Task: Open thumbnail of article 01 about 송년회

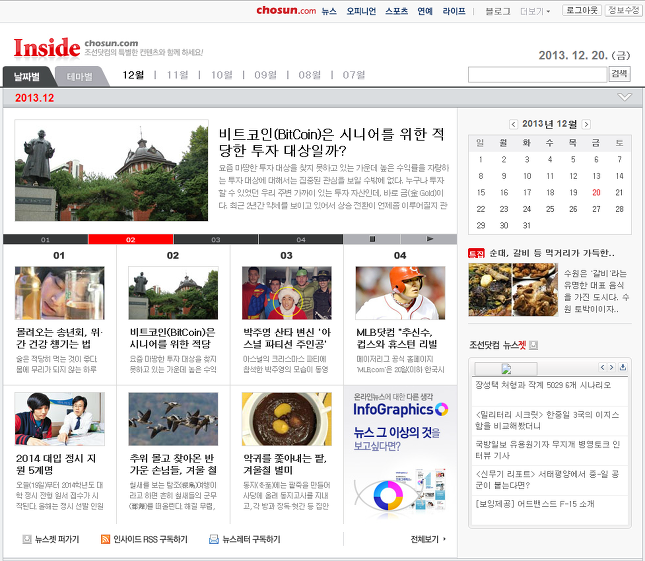Action: [60, 293]
